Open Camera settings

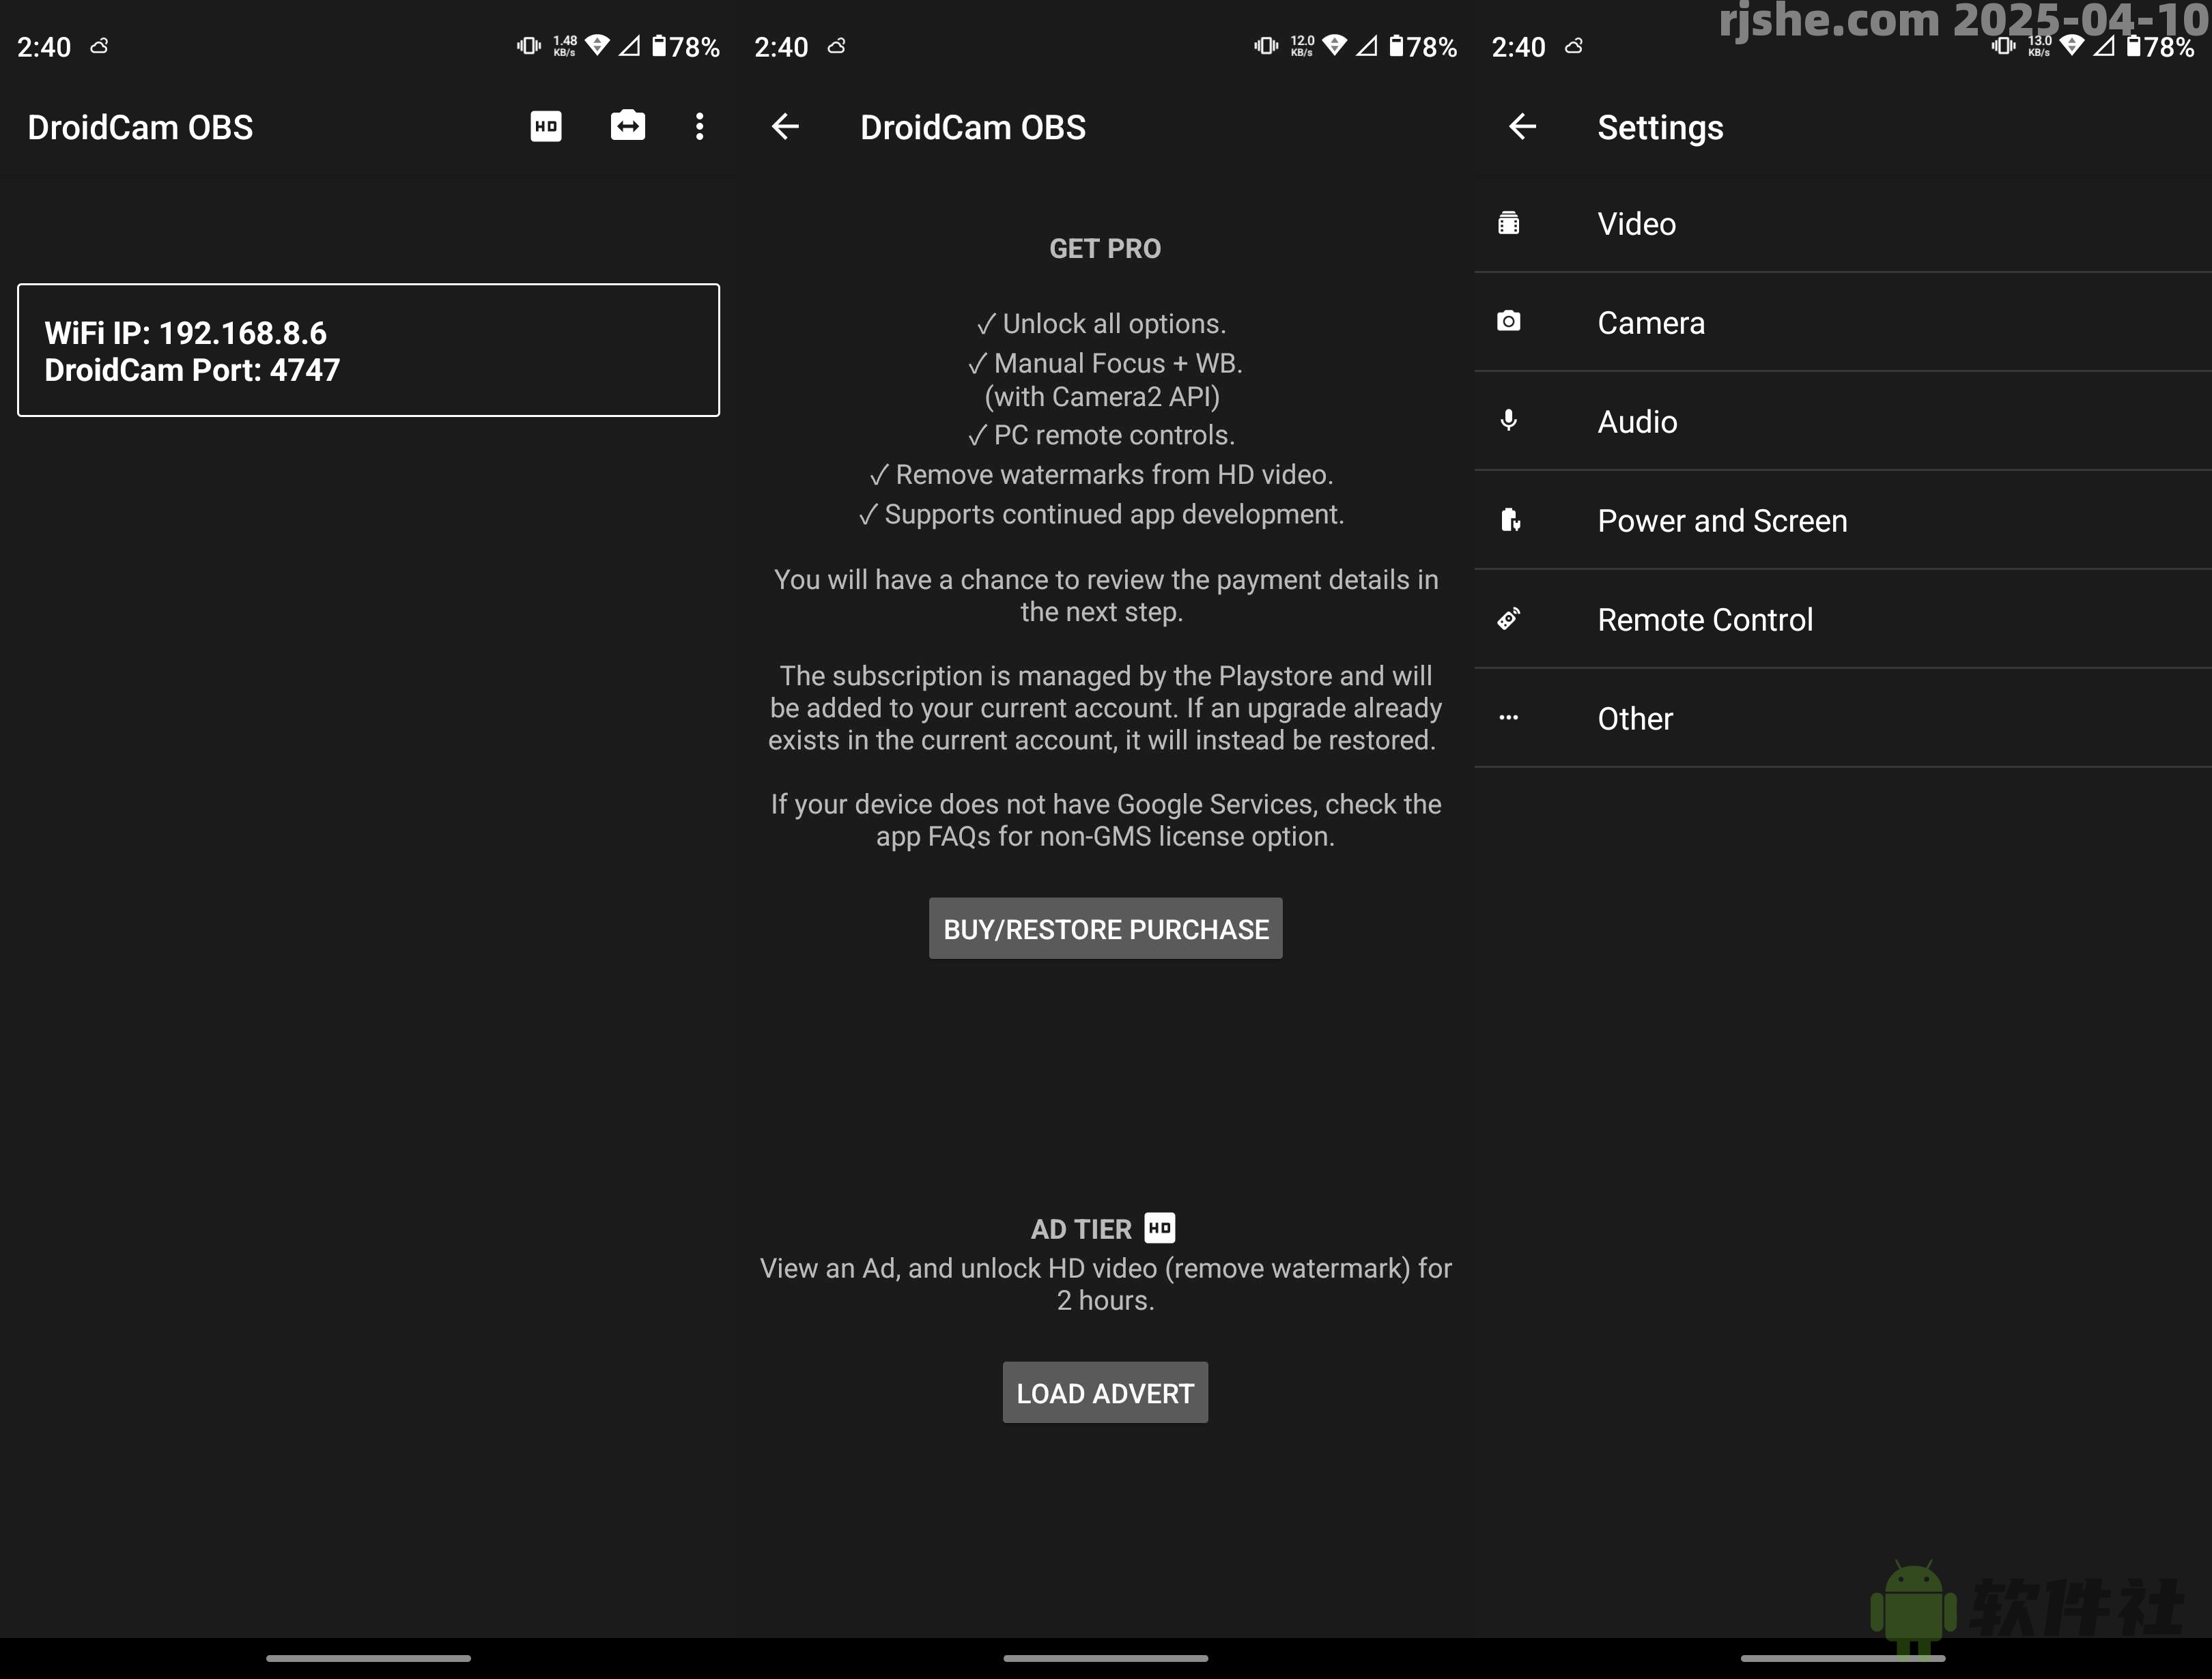pyautogui.click(x=1650, y=322)
